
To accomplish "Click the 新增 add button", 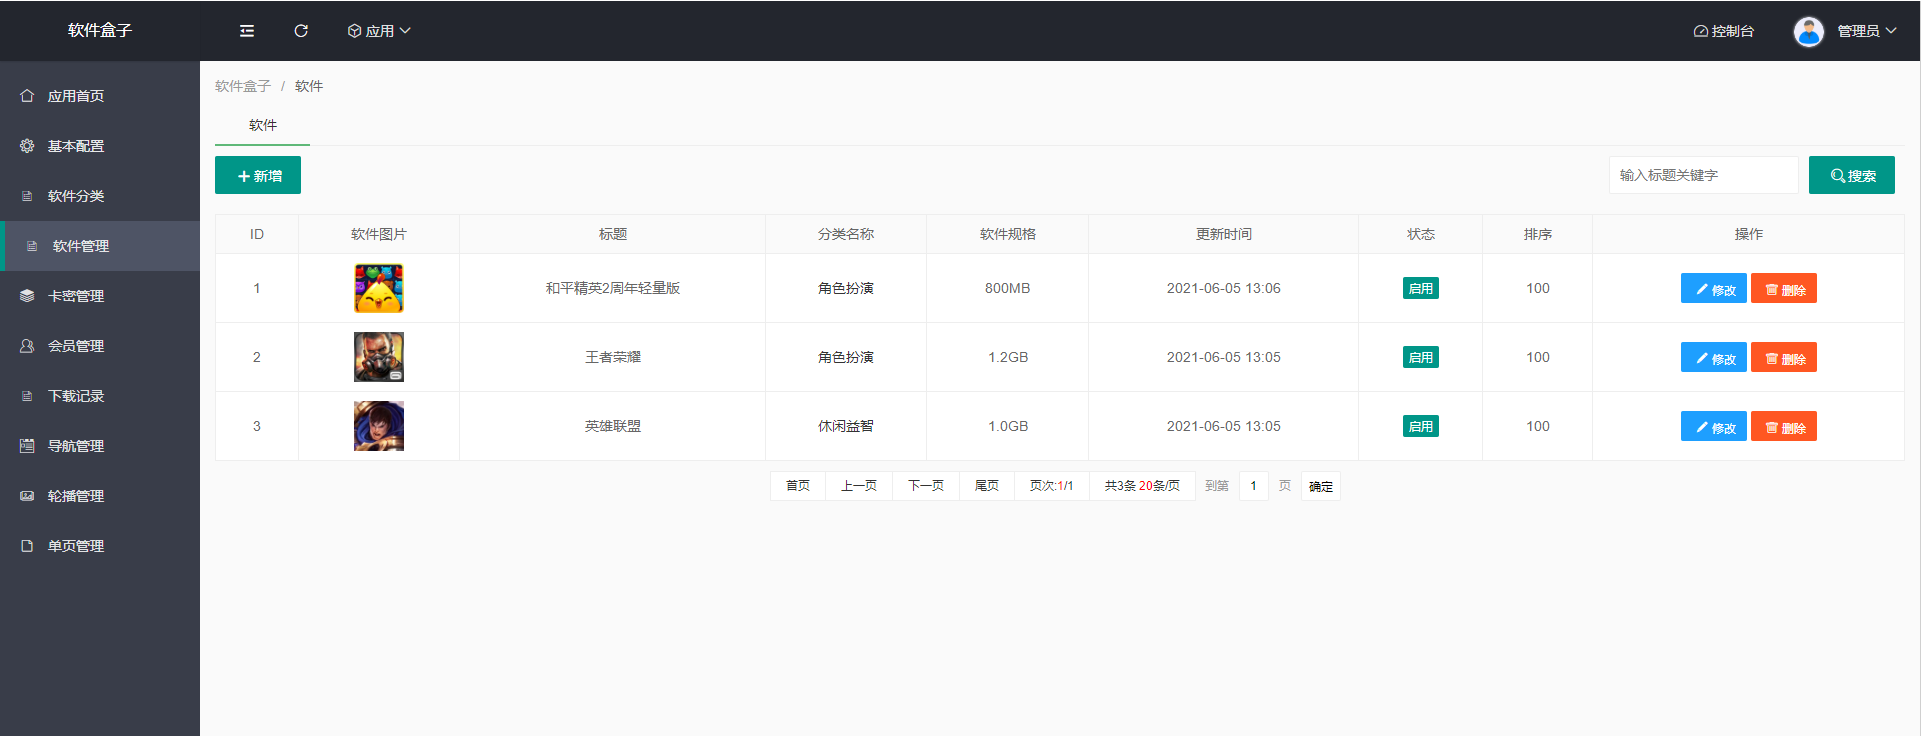I will (258, 176).
